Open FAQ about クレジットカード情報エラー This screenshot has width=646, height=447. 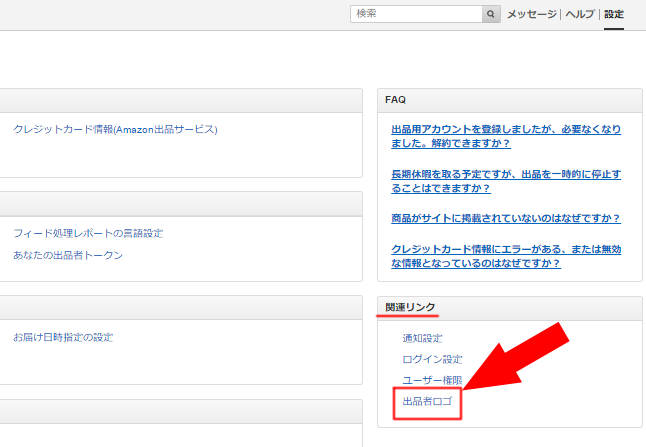[x=506, y=256]
